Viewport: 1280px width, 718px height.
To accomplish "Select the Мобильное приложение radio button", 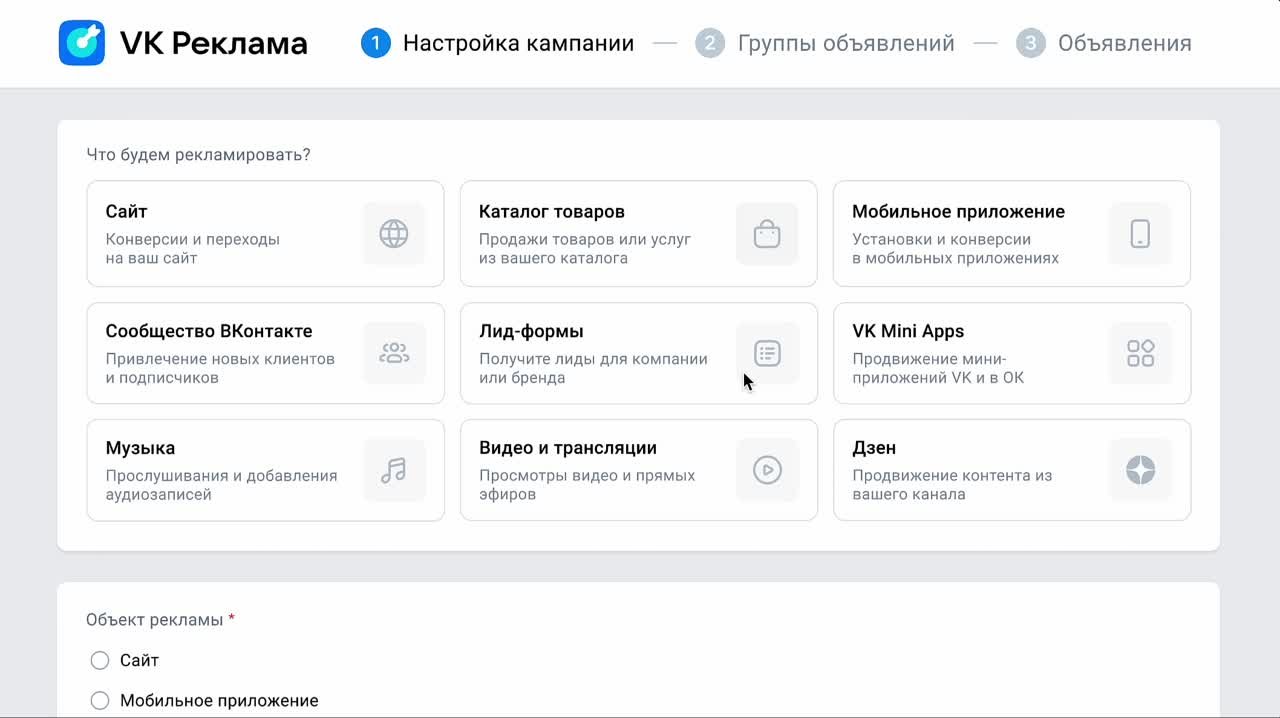I will pyautogui.click(x=100, y=700).
